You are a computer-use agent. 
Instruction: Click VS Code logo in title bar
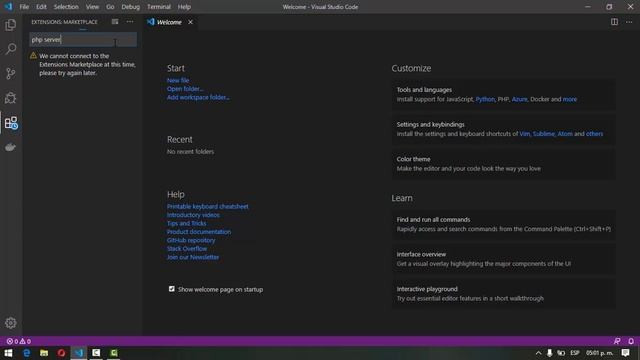tap(8, 7)
